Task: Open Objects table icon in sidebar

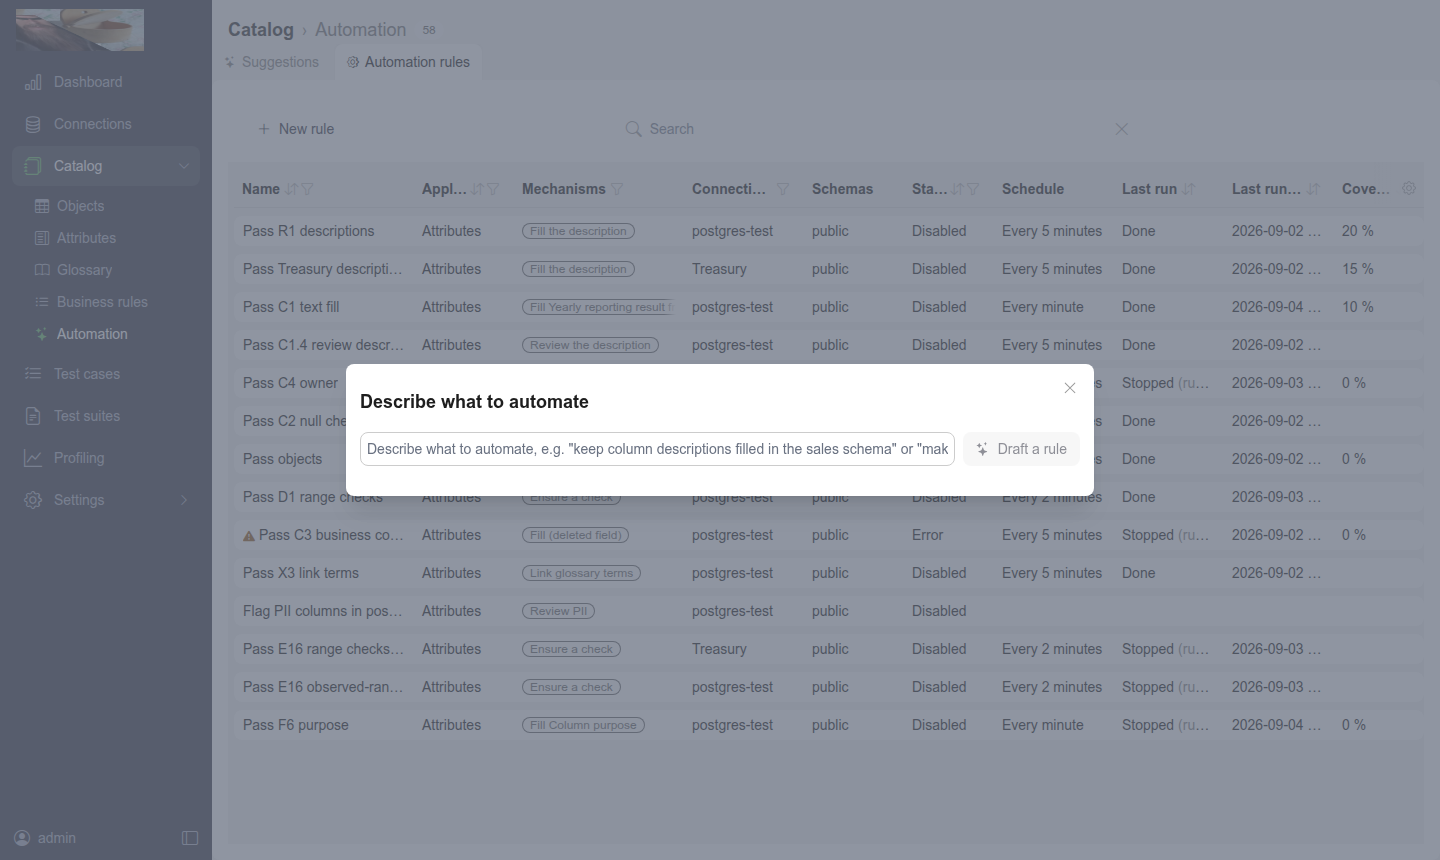Action: pos(42,206)
